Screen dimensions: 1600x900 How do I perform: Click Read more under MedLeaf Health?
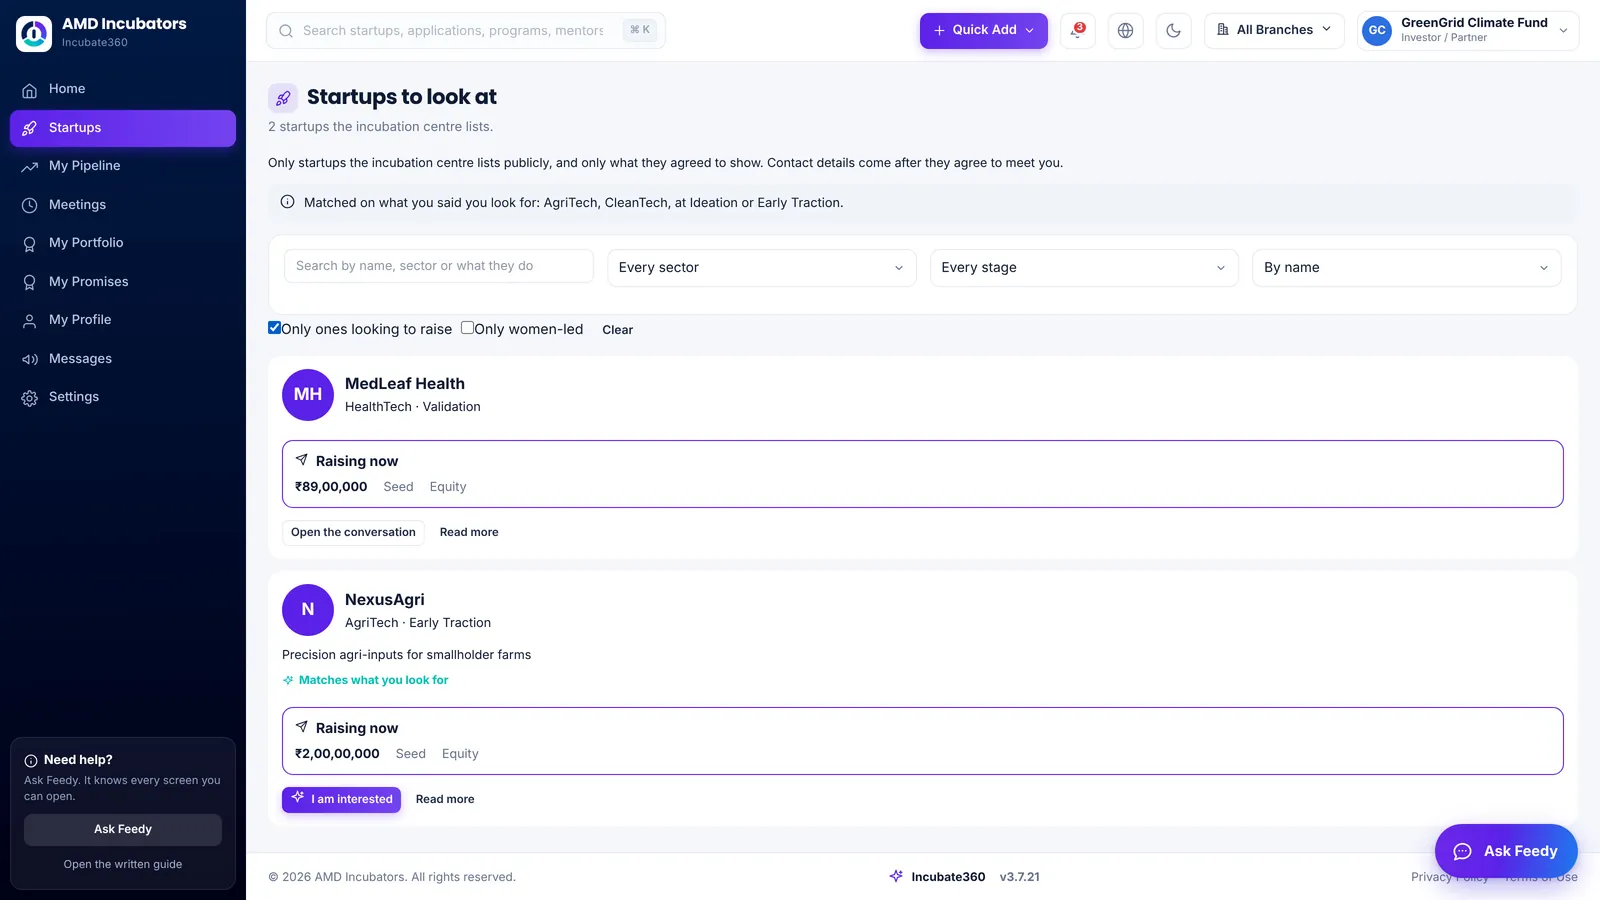pos(469,532)
